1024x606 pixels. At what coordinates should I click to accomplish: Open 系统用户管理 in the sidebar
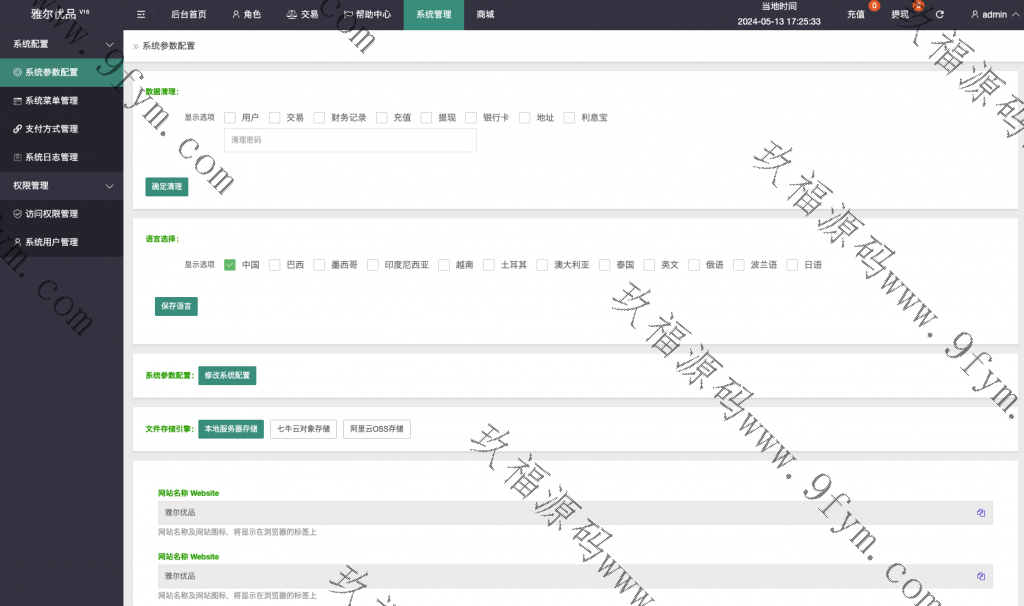pyautogui.click(x=51, y=242)
